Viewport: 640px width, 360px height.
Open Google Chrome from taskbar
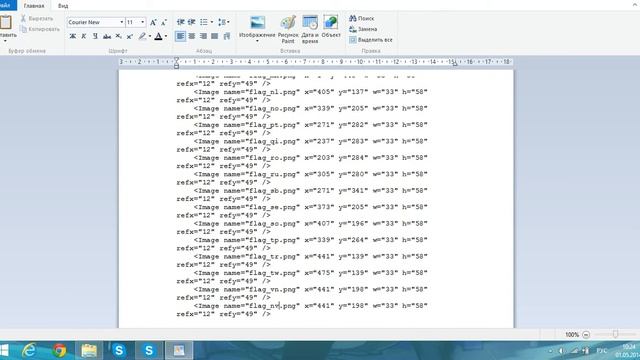click(60, 350)
